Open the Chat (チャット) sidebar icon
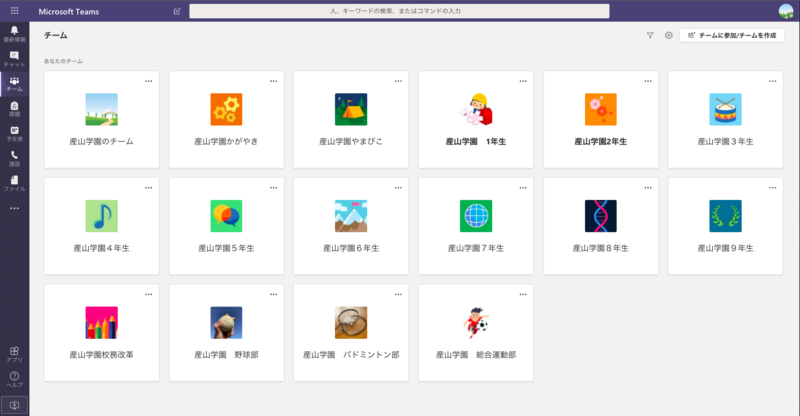The height and width of the screenshot is (416, 800). point(14,59)
